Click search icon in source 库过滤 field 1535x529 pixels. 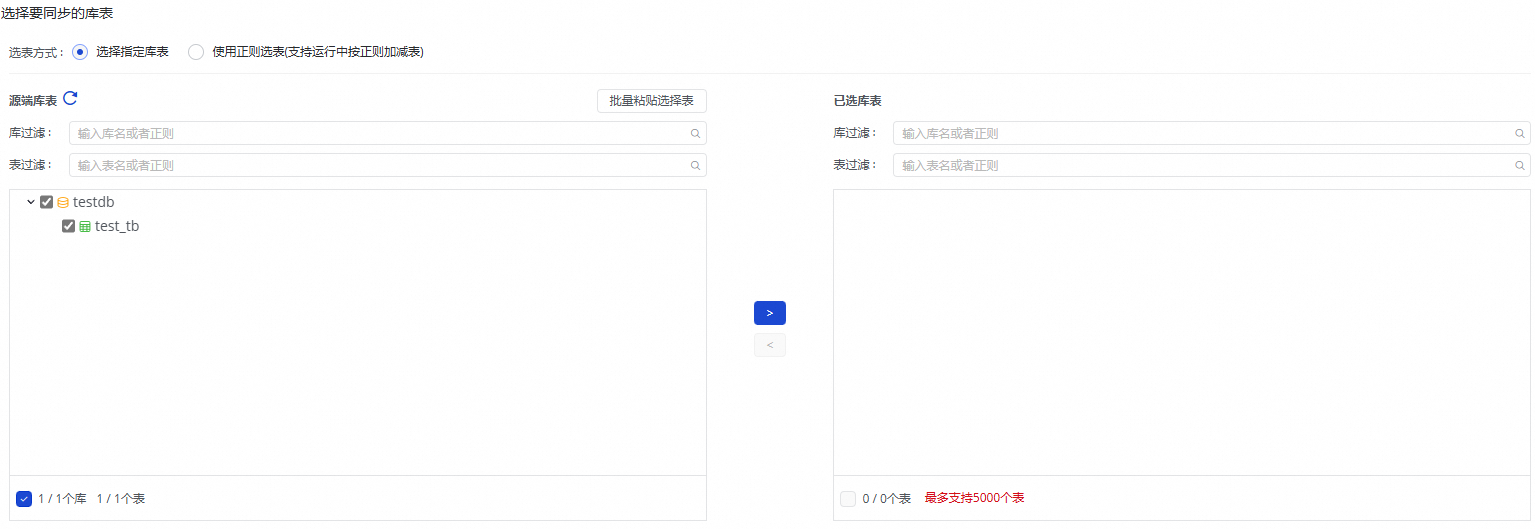(695, 133)
